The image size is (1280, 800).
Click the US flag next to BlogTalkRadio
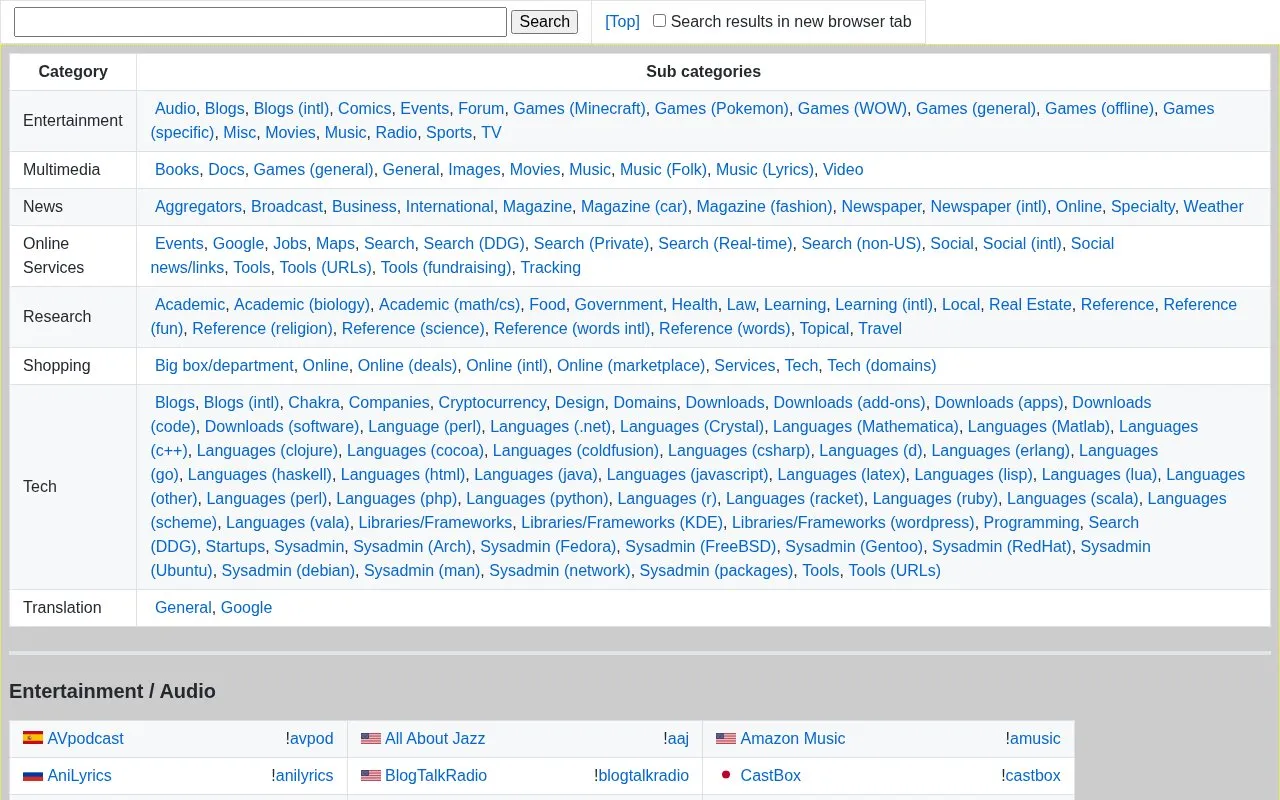pos(371,775)
